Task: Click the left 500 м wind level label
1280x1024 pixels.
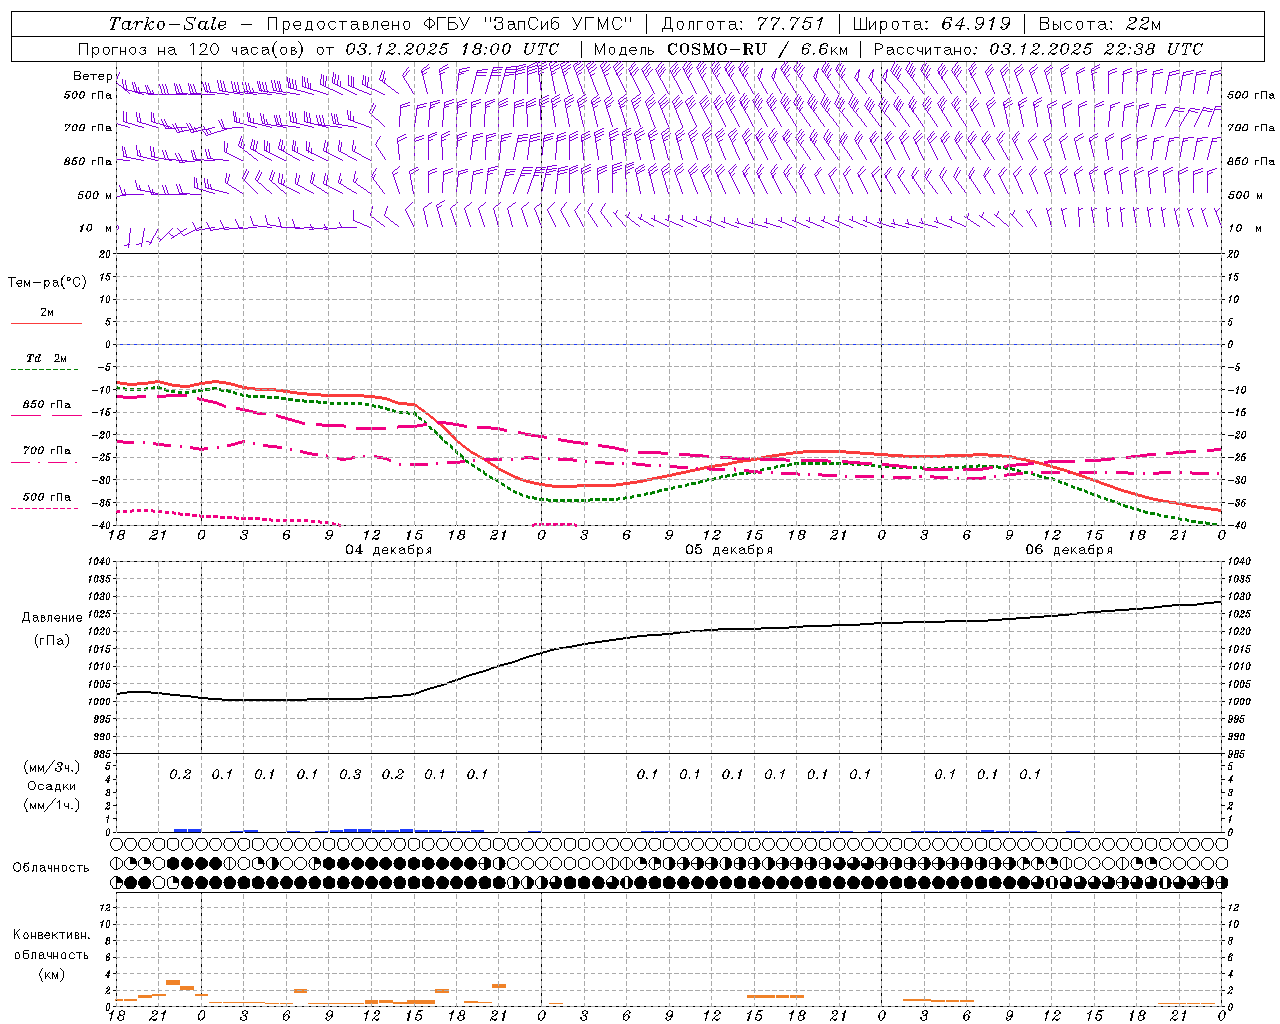Action: pos(95,195)
